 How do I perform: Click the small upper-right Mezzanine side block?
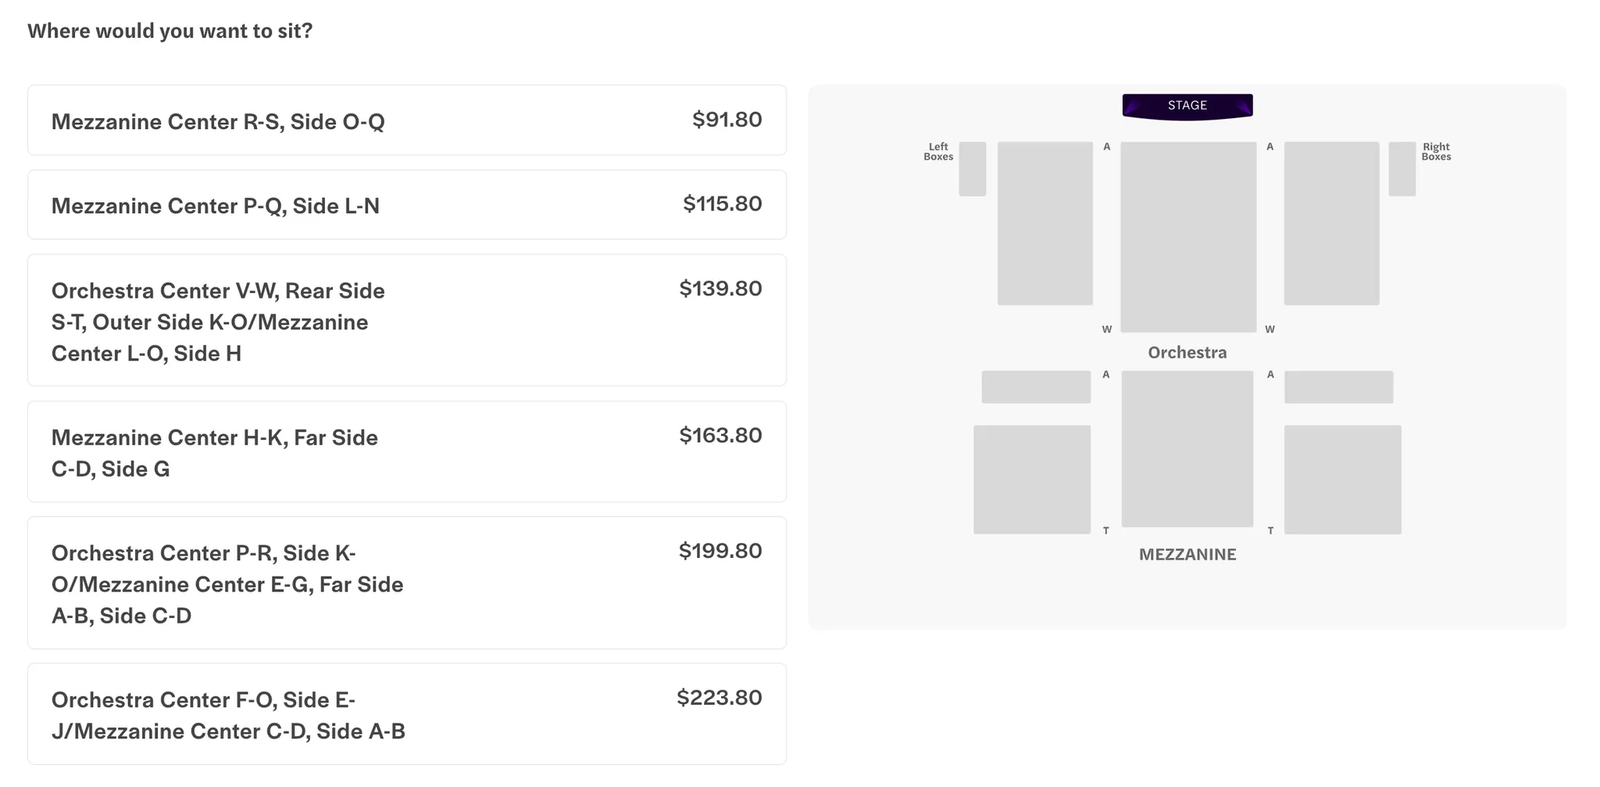(x=1339, y=387)
